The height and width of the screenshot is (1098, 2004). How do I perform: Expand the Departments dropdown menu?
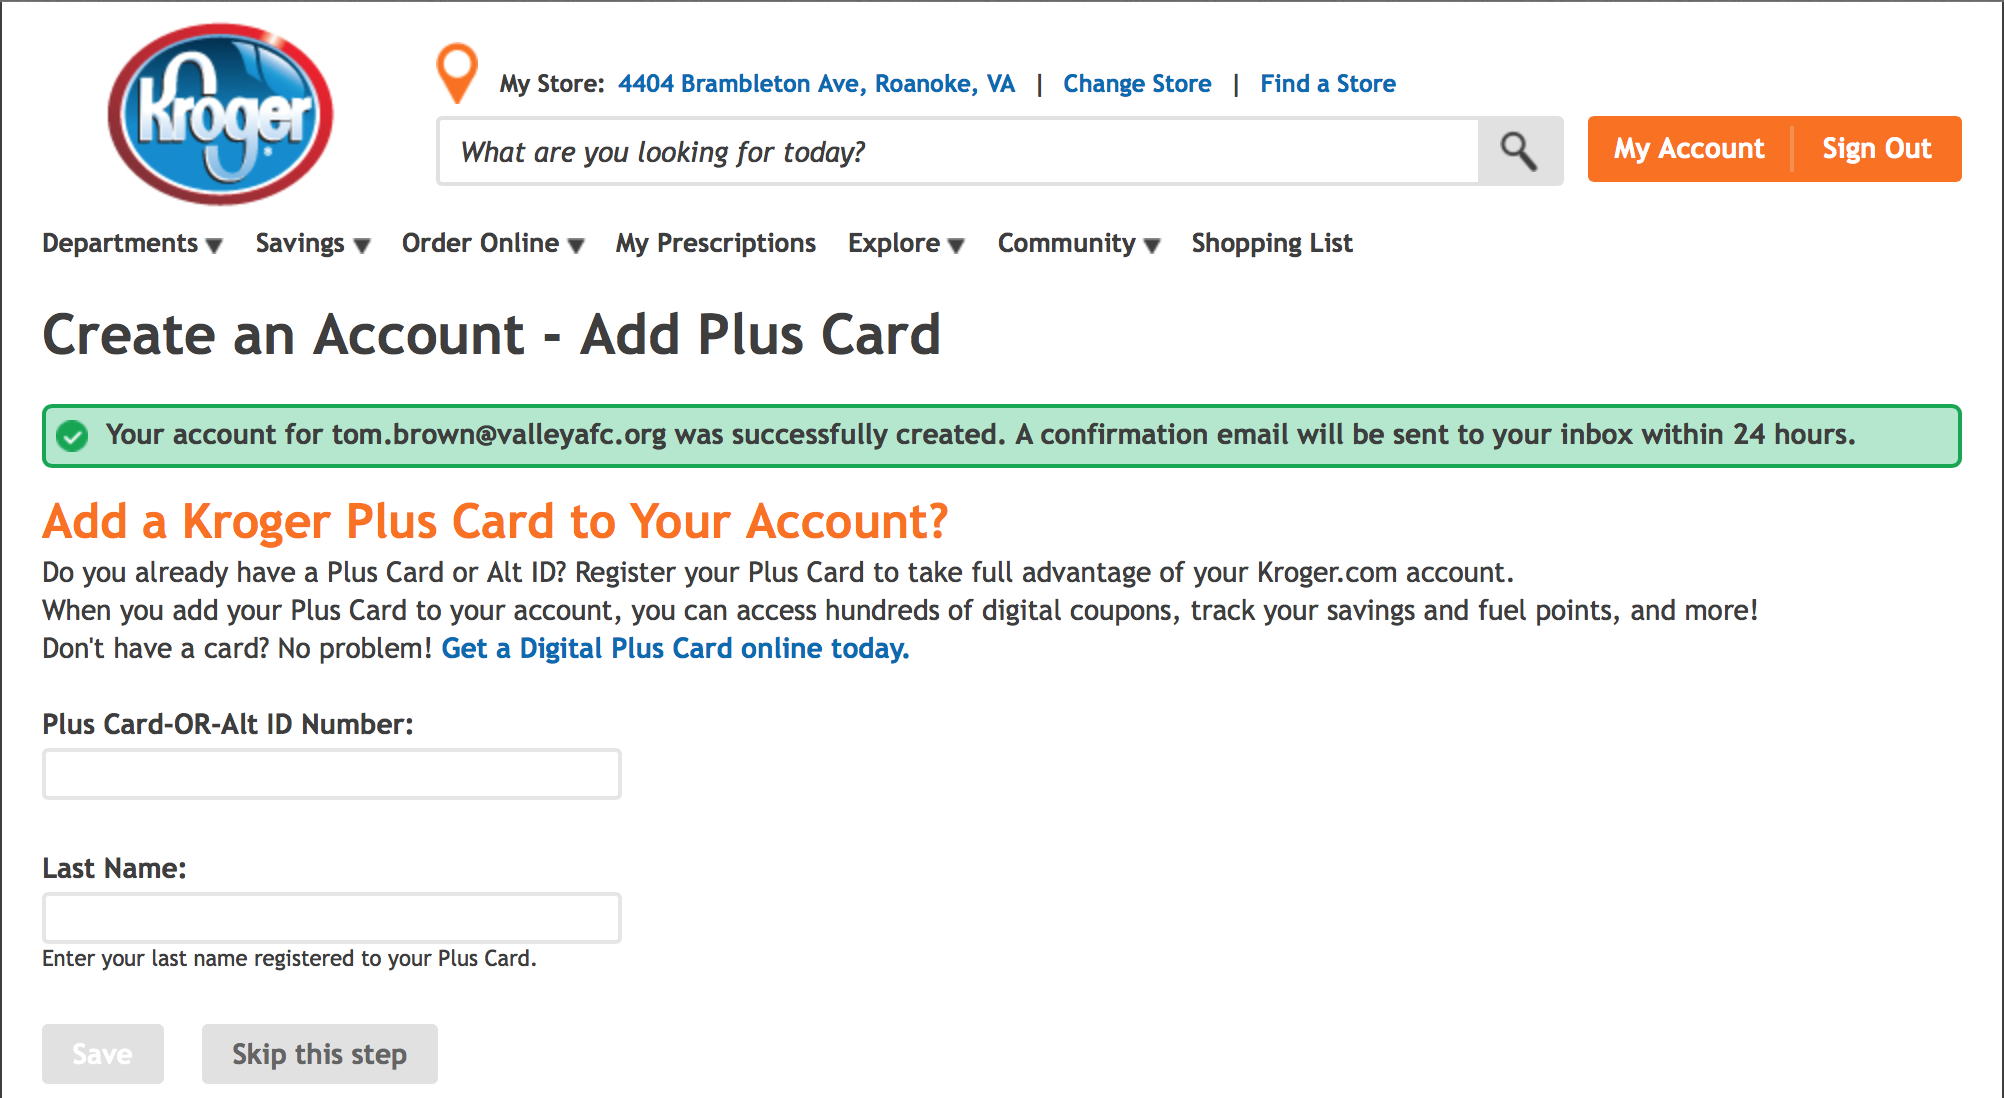pyautogui.click(x=128, y=243)
